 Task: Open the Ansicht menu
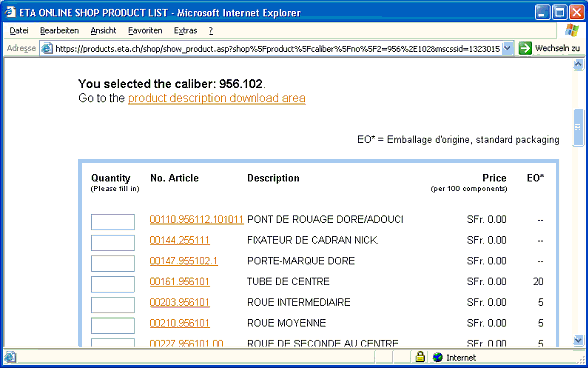pyautogui.click(x=103, y=30)
